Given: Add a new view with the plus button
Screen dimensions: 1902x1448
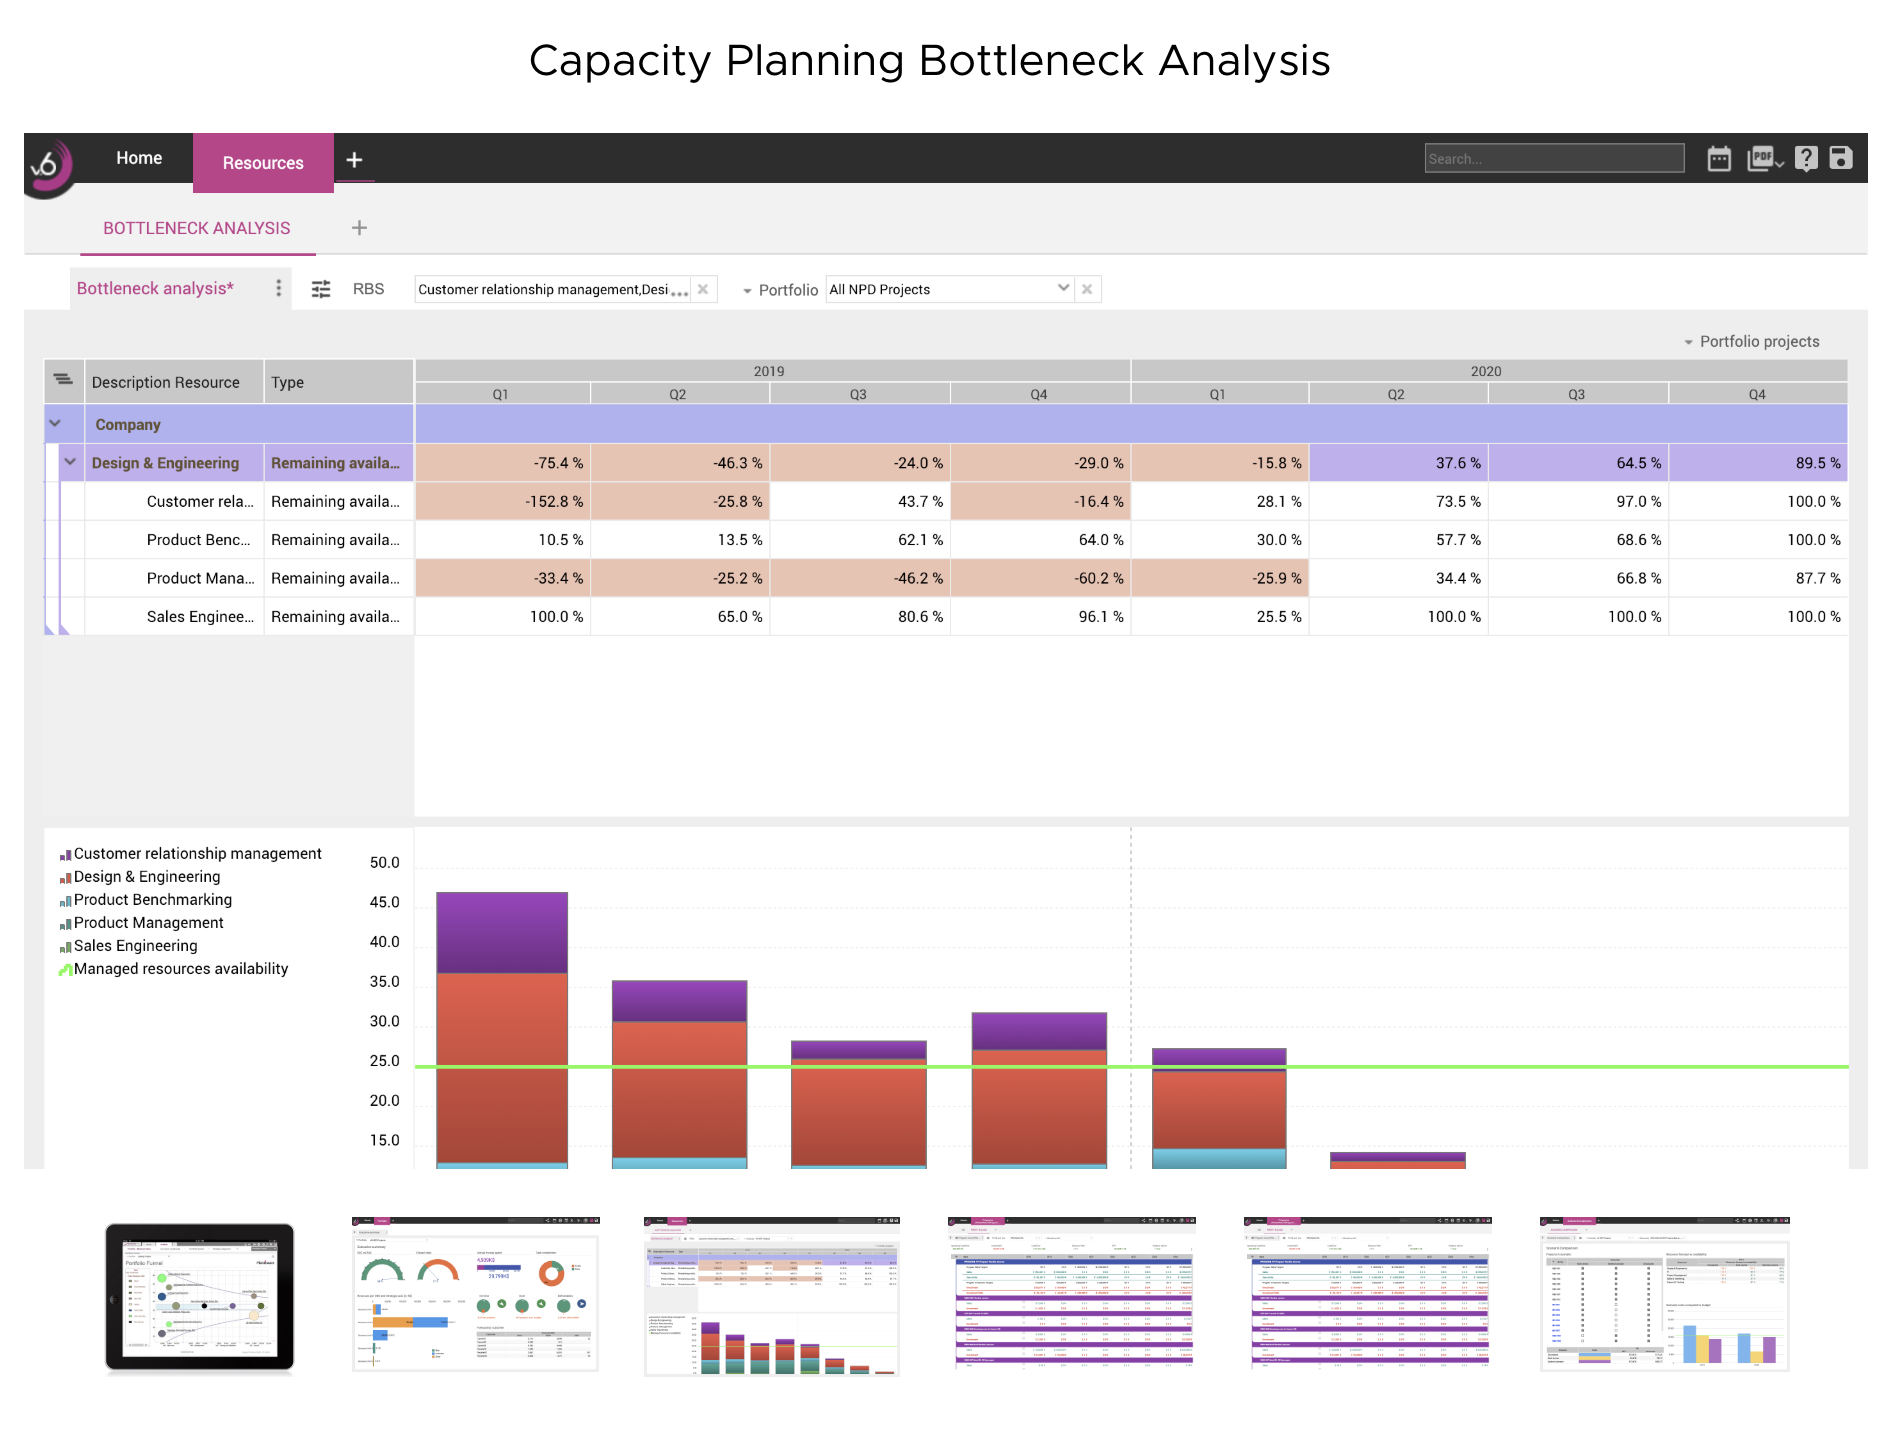Looking at the screenshot, I should [x=358, y=227].
